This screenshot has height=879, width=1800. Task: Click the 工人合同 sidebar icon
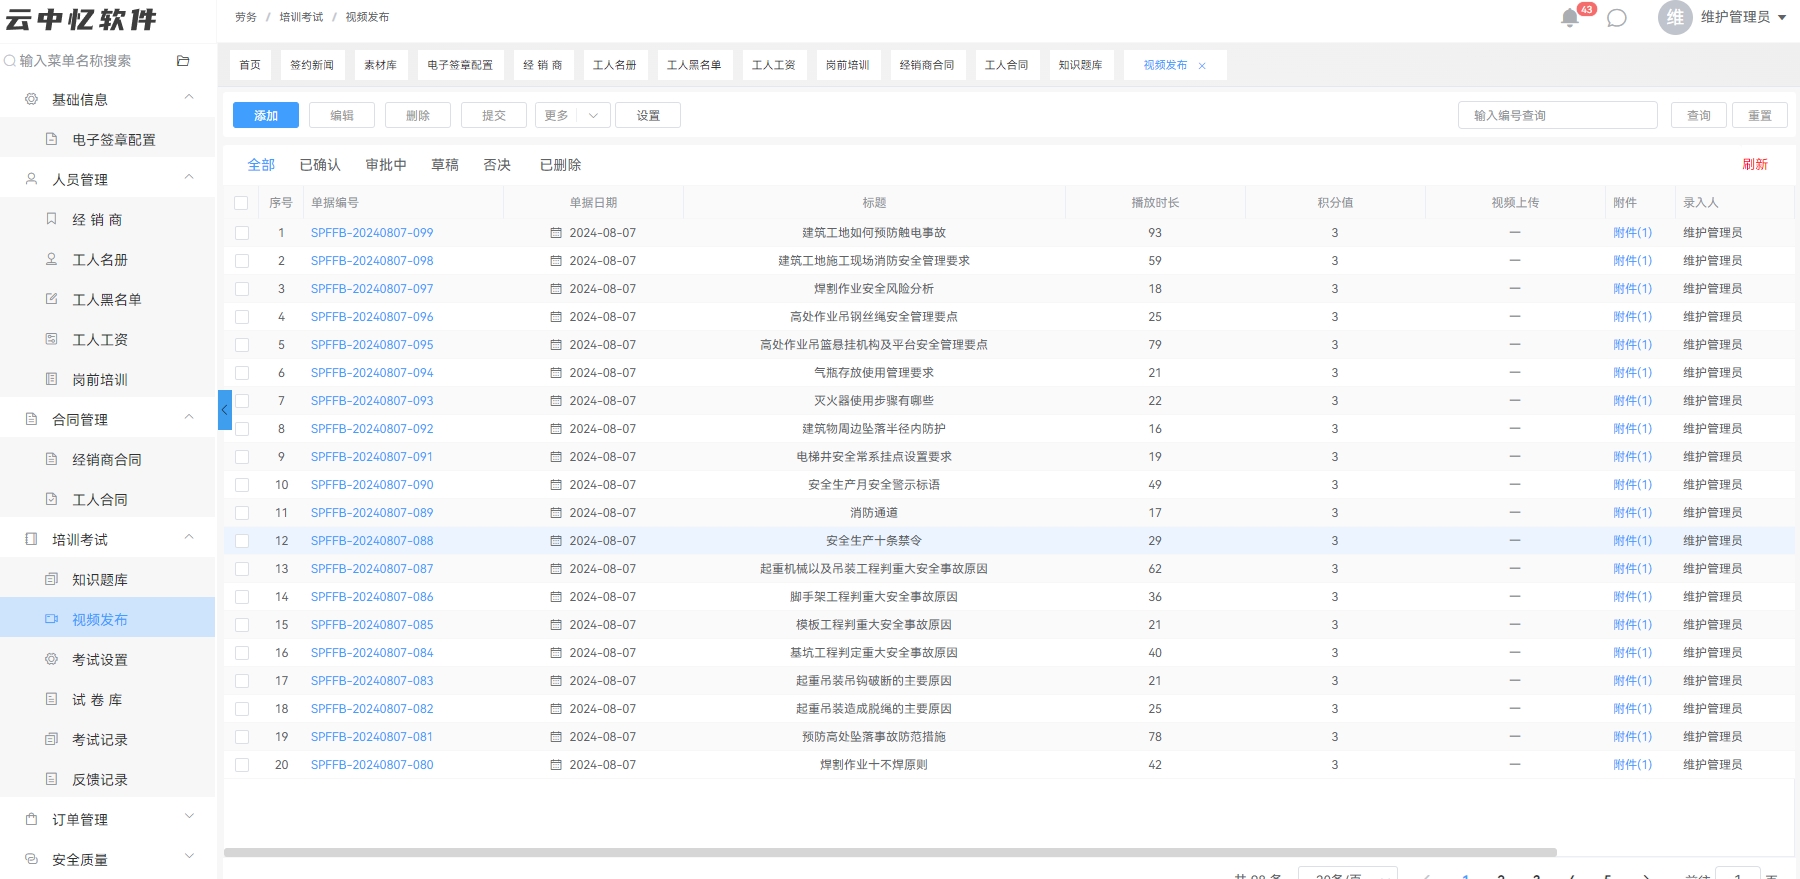(51, 499)
